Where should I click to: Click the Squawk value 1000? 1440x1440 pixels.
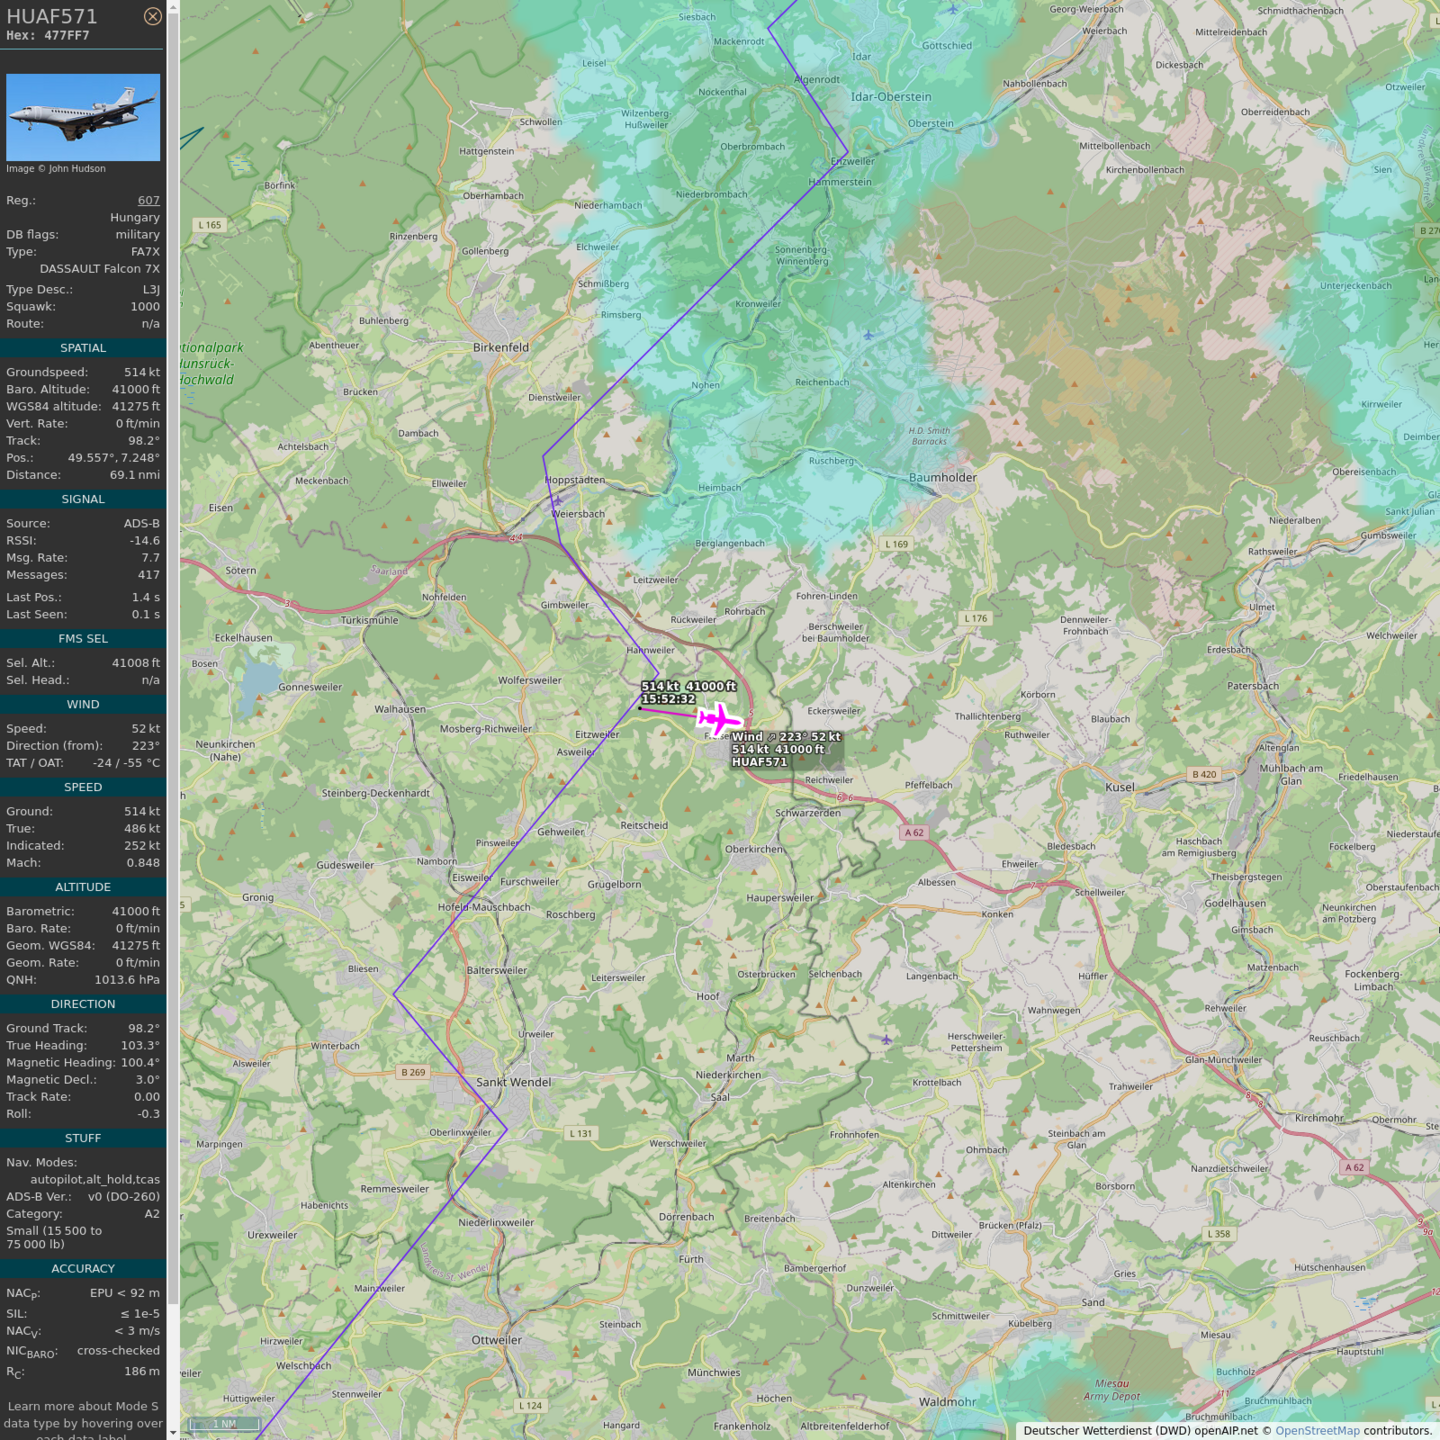[144, 307]
